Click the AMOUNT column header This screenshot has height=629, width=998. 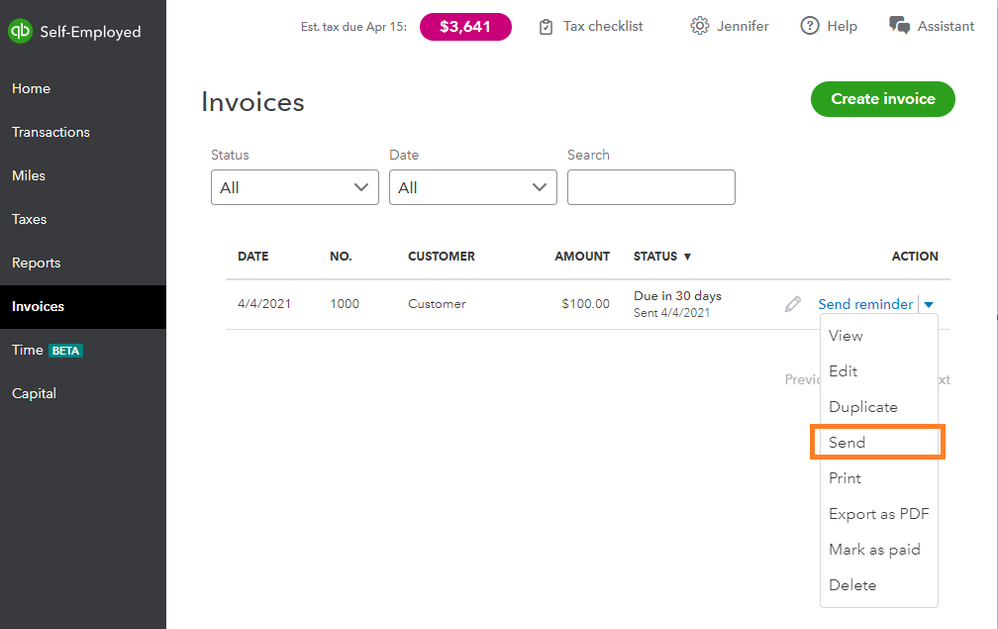click(582, 256)
